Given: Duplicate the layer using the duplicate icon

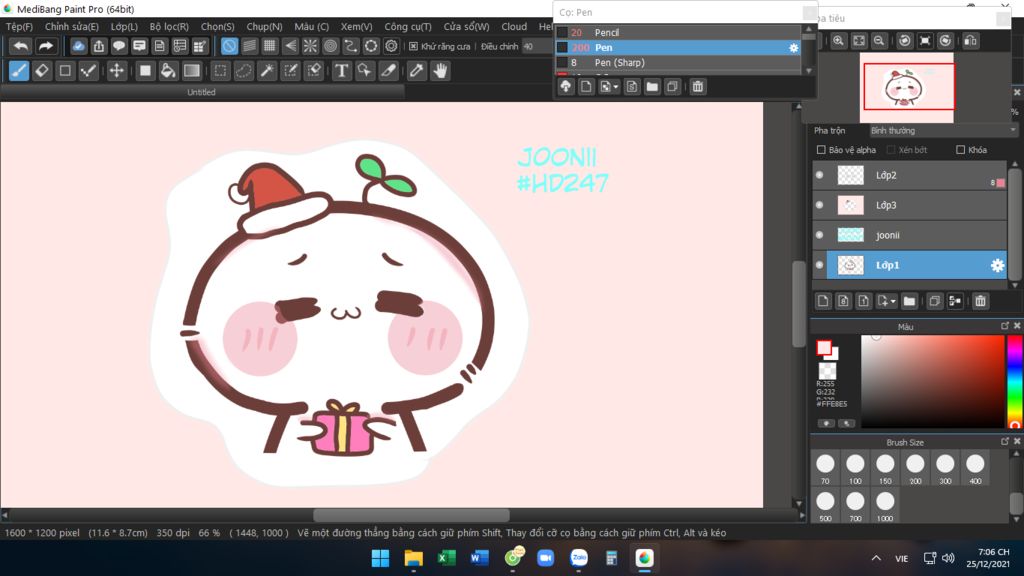Looking at the screenshot, I should (x=935, y=301).
